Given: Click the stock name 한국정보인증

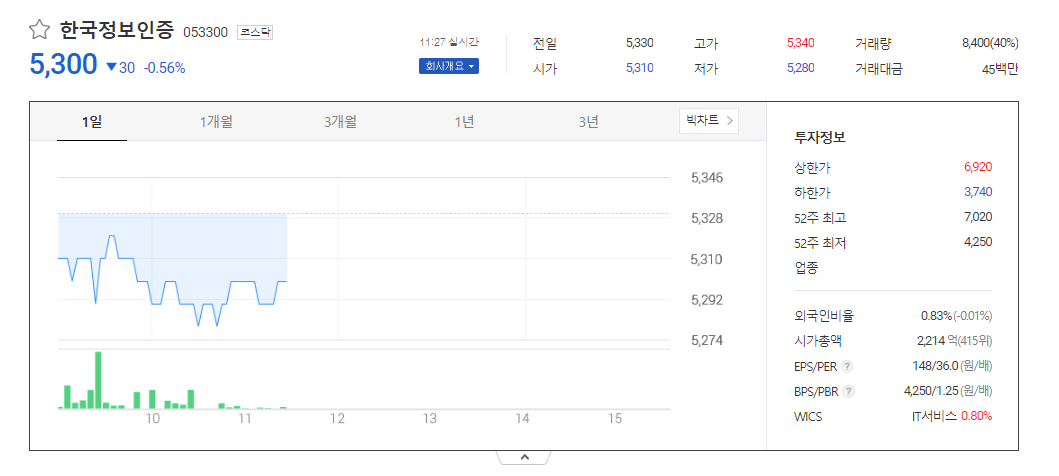Looking at the screenshot, I should tap(118, 30).
